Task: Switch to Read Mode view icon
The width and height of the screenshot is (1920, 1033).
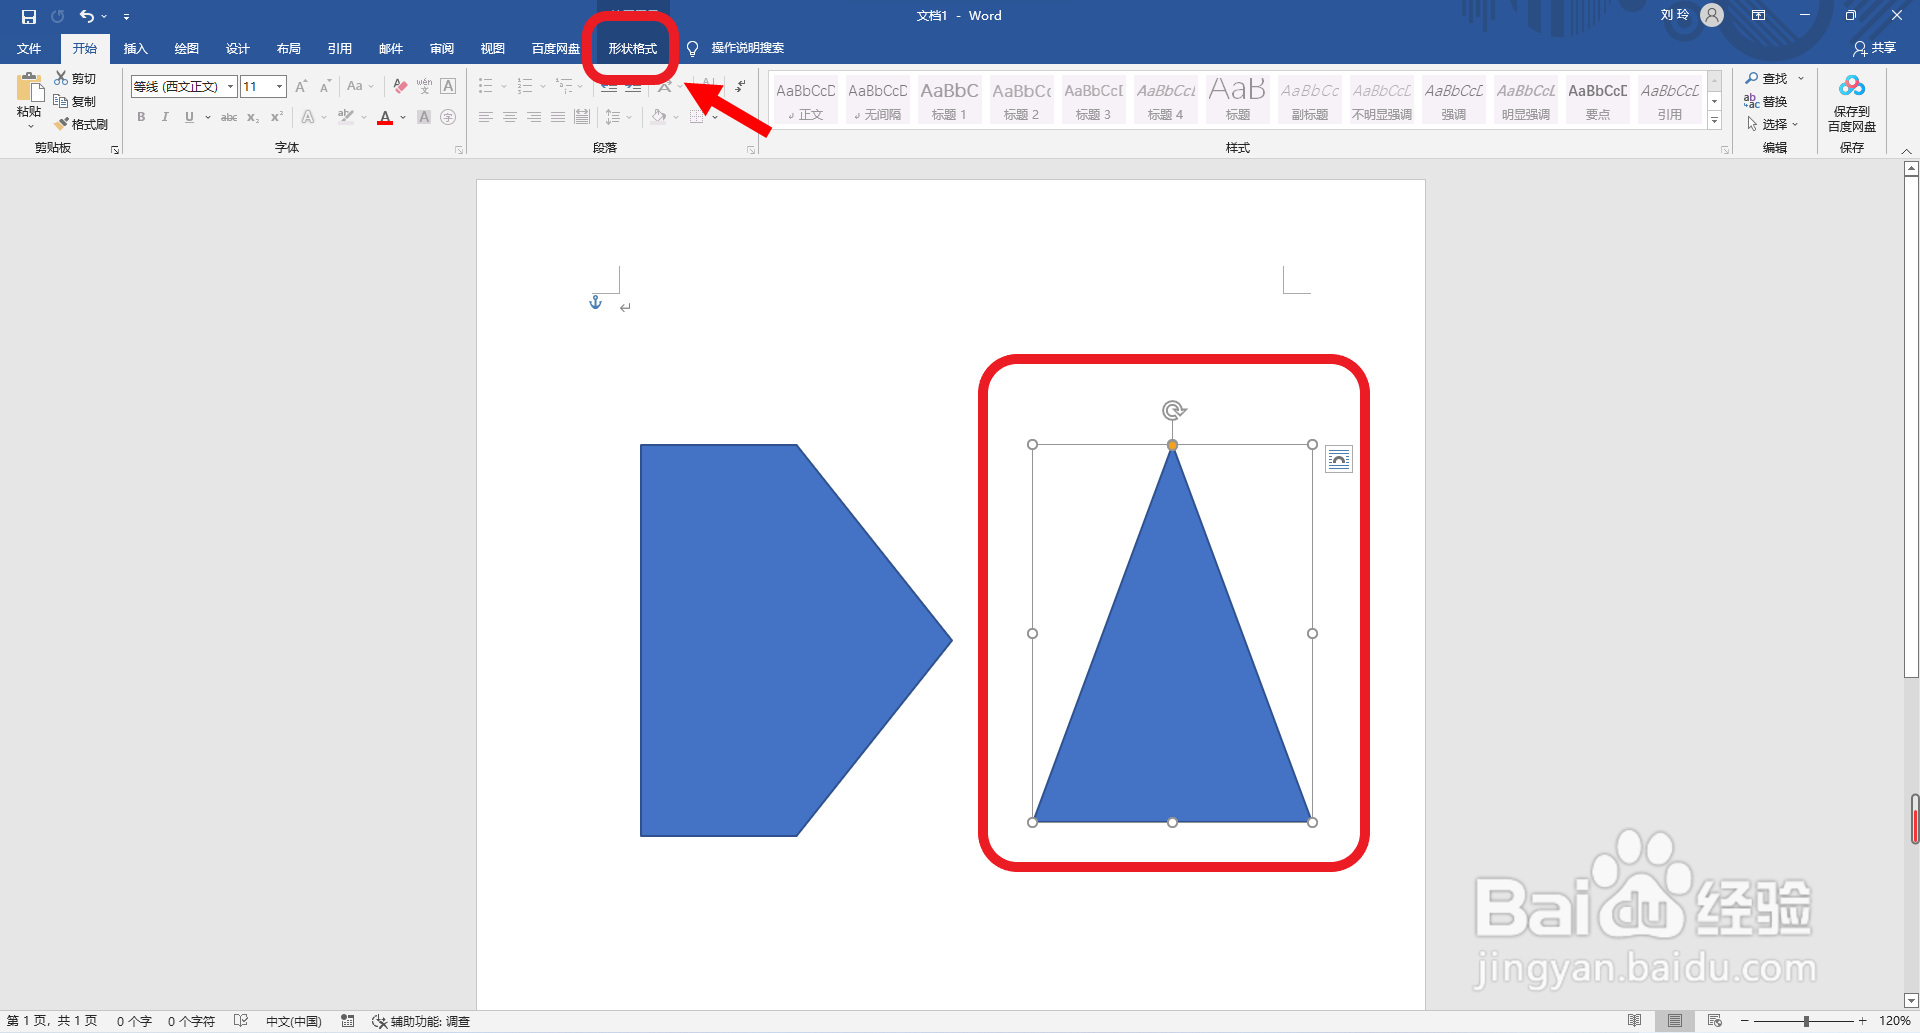Action: point(1634,1021)
